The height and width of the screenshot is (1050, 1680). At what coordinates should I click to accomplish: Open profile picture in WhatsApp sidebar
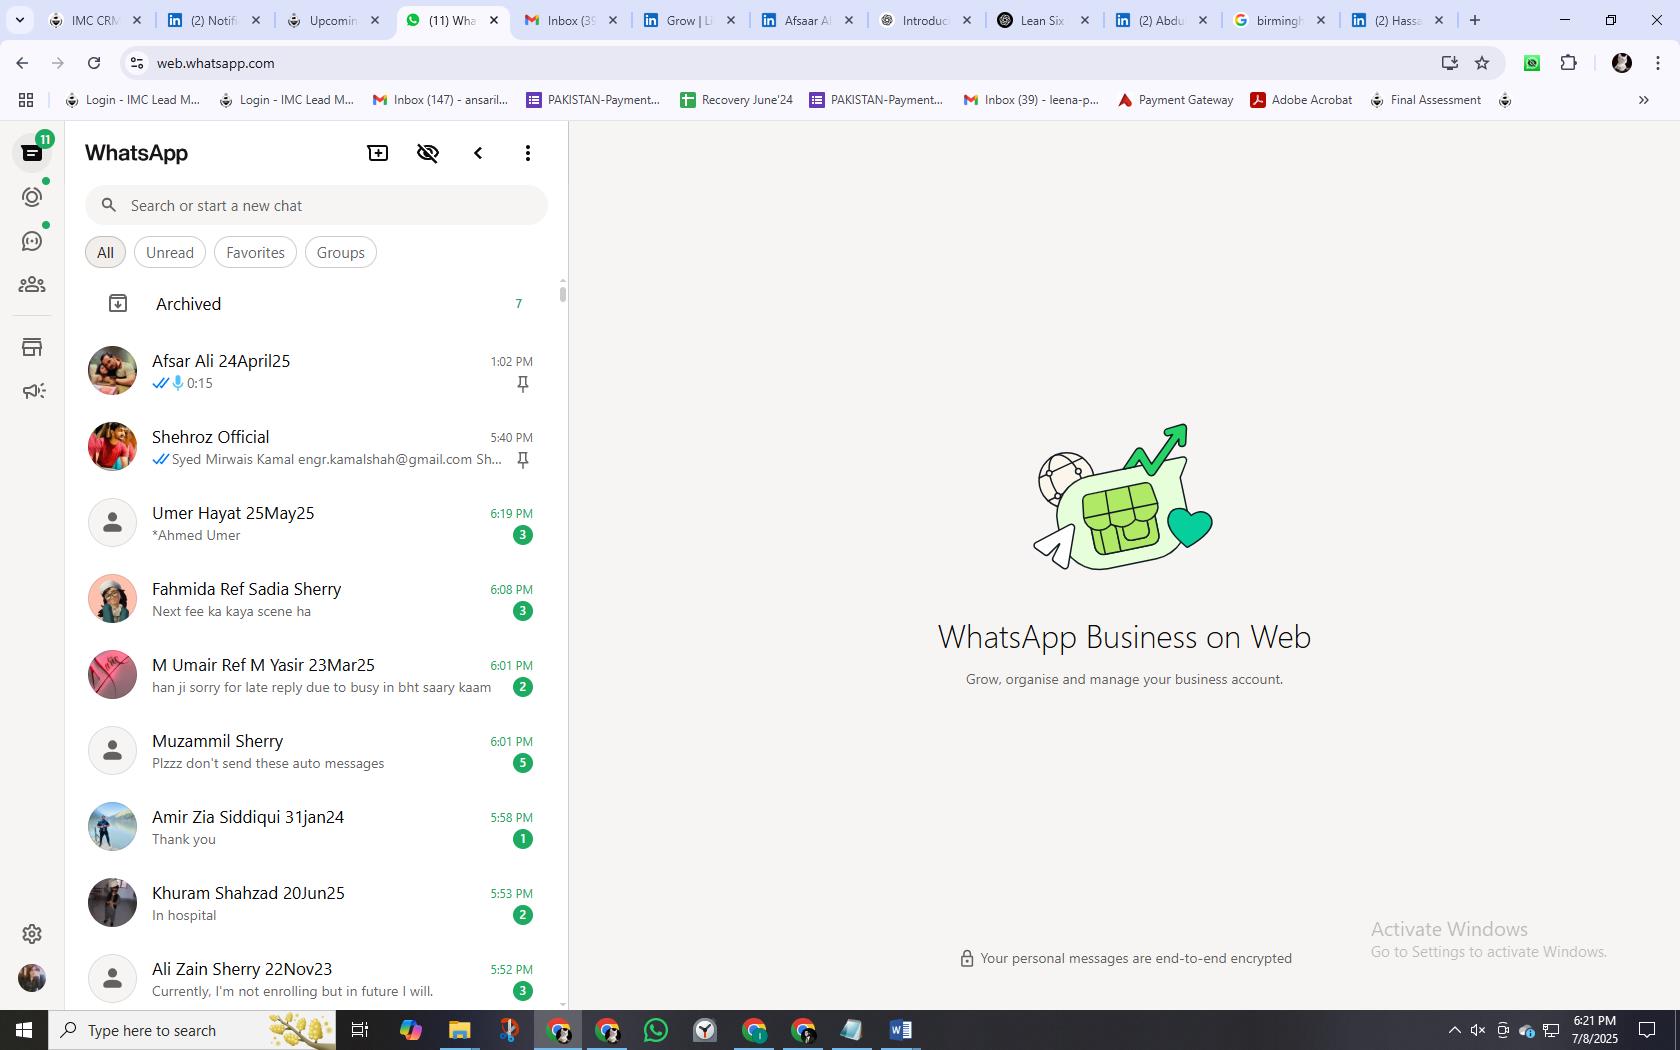click(x=32, y=978)
